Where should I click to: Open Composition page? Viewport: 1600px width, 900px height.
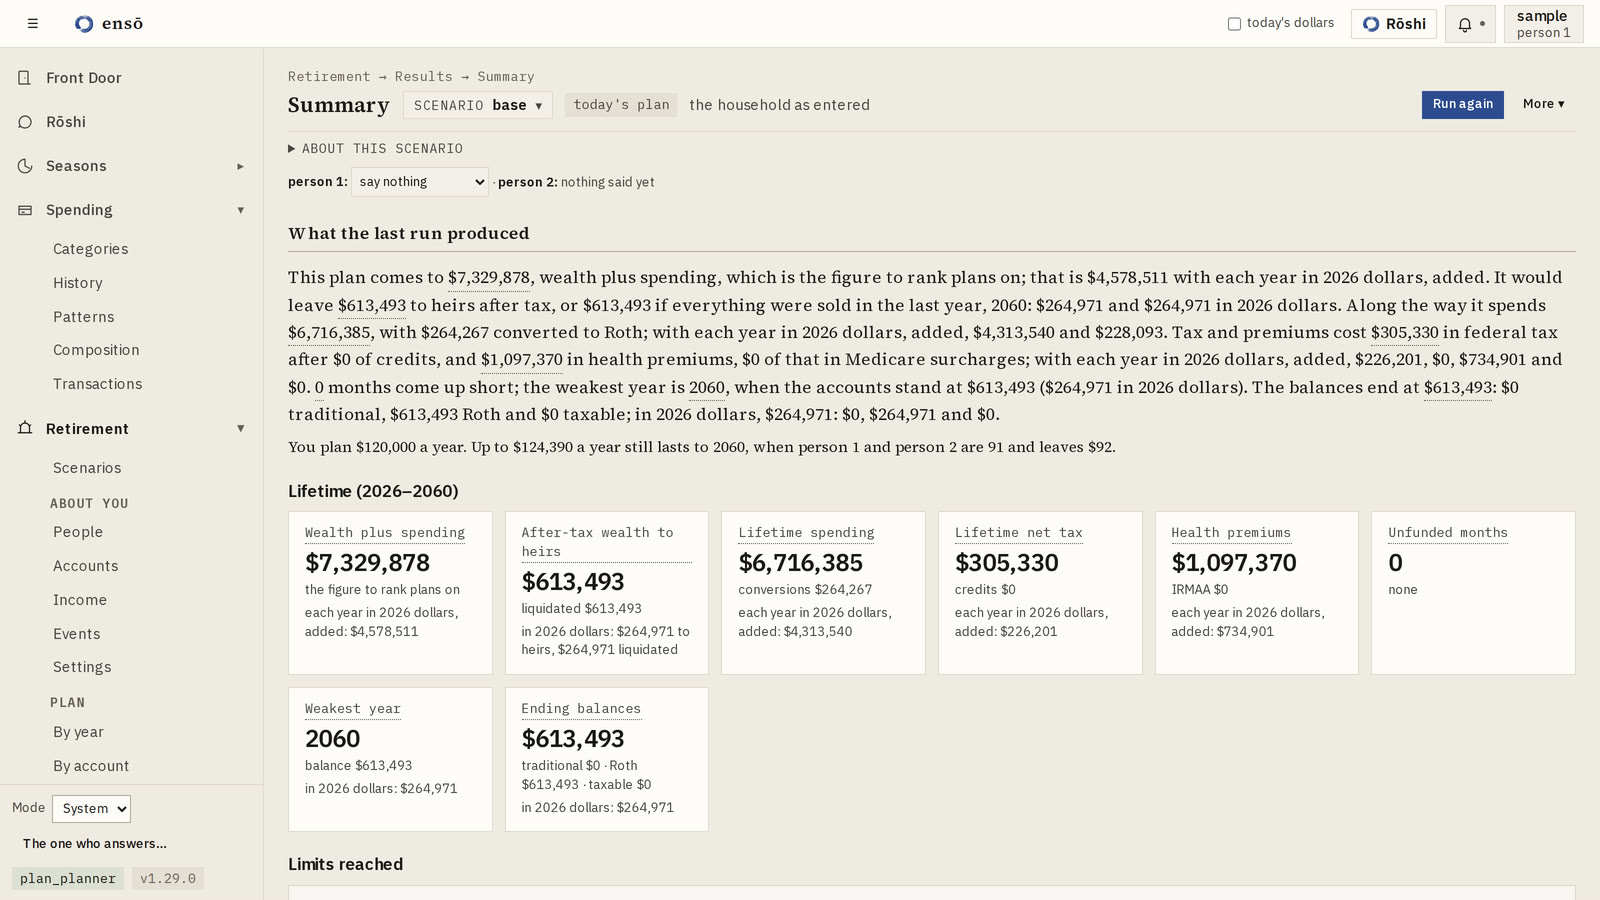(x=96, y=350)
